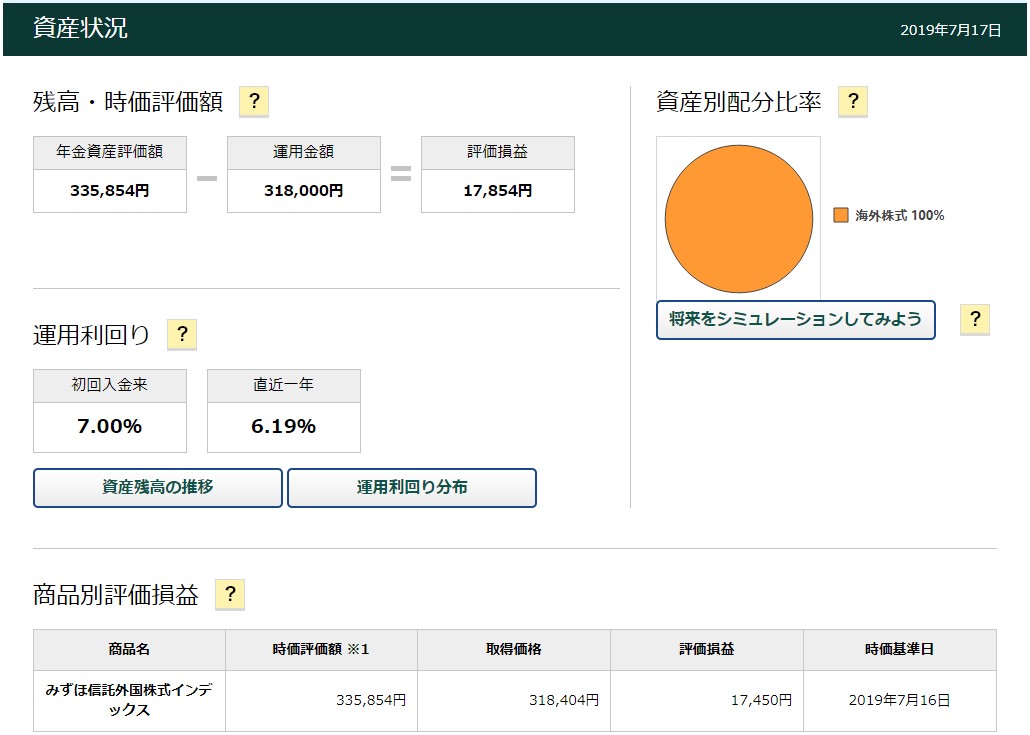The width and height of the screenshot is (1030, 735).
Task: Click the 直近一年 label
Action: coord(284,385)
